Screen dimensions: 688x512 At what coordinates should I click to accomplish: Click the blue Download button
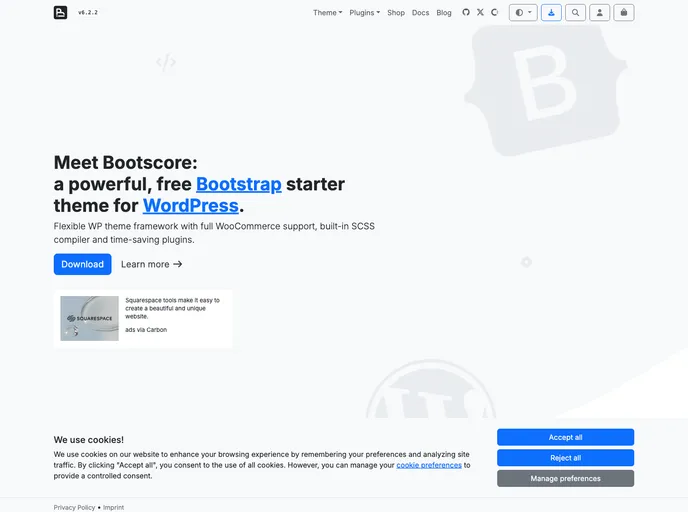(82, 264)
